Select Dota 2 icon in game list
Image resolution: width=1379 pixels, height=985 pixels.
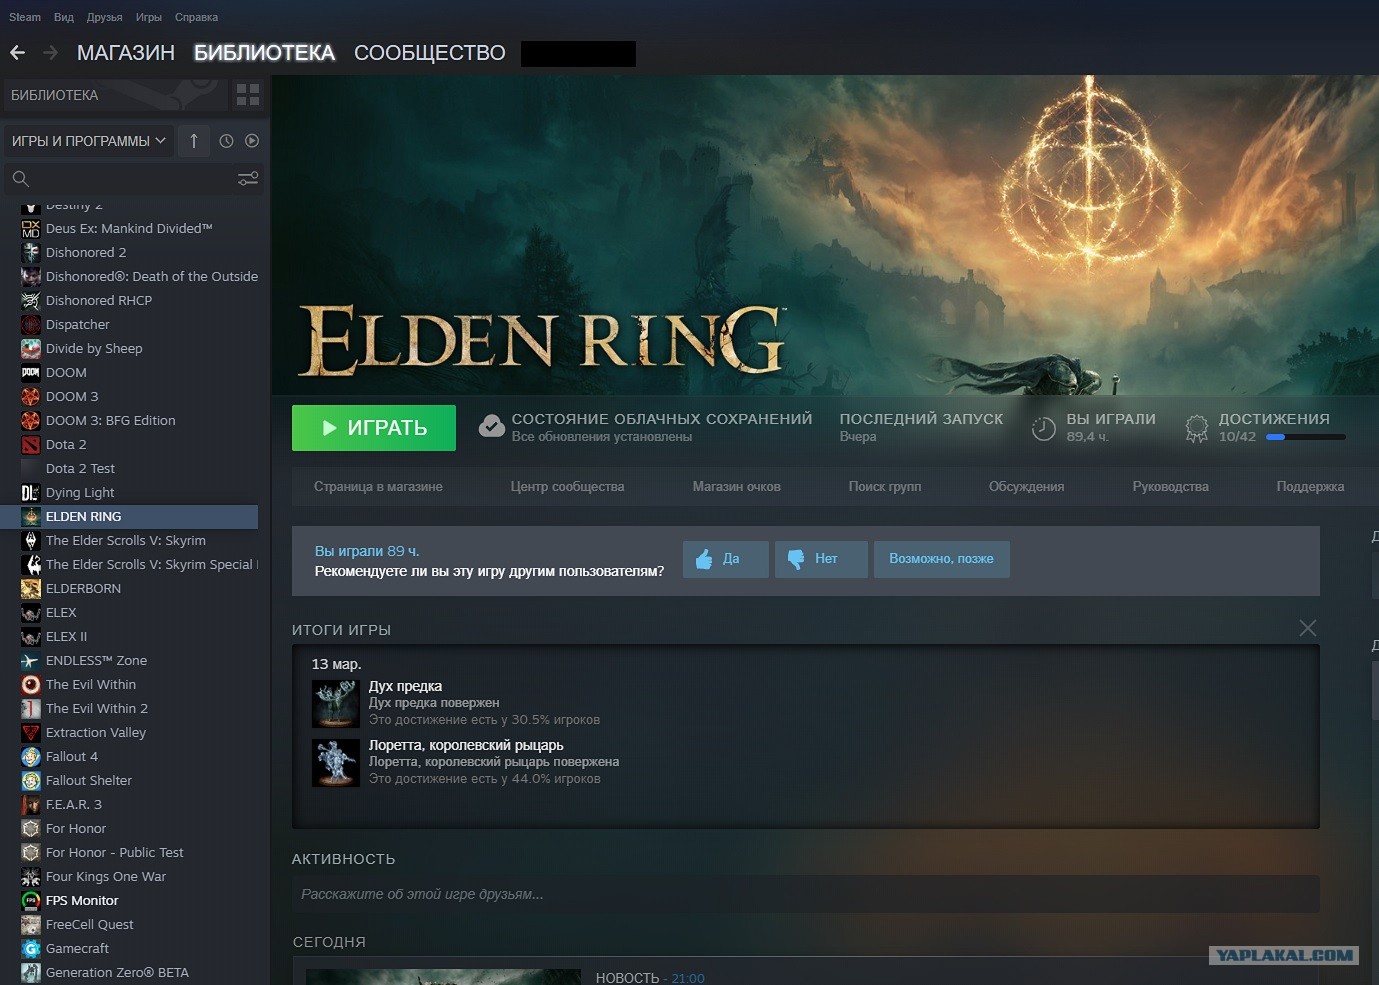[x=31, y=445]
